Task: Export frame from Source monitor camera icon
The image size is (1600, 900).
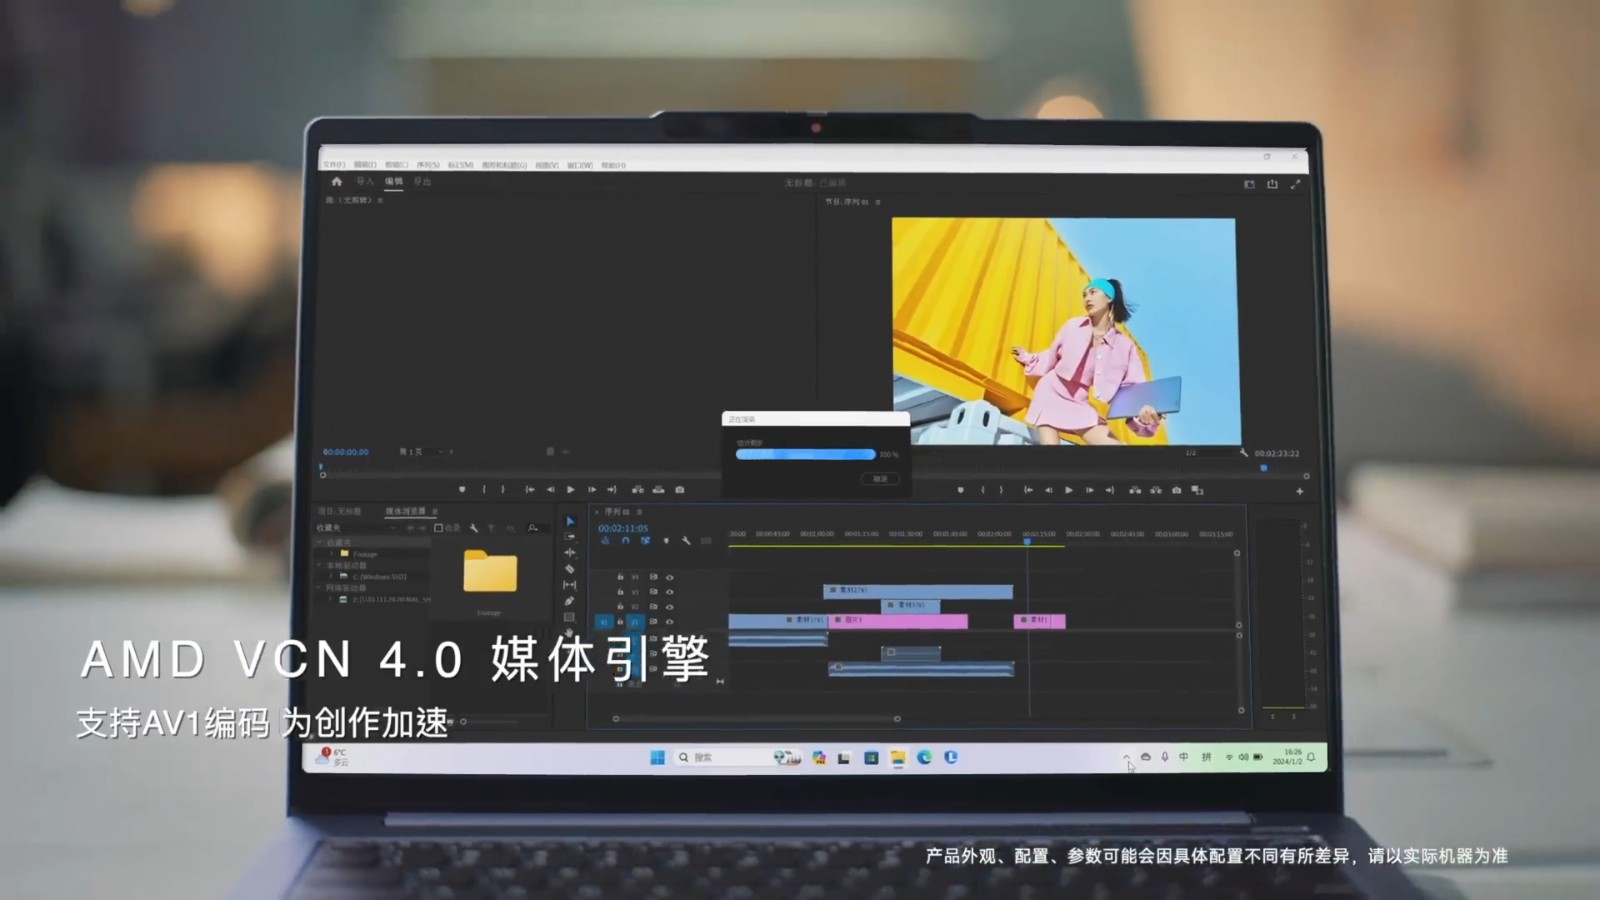Action: tap(680, 490)
